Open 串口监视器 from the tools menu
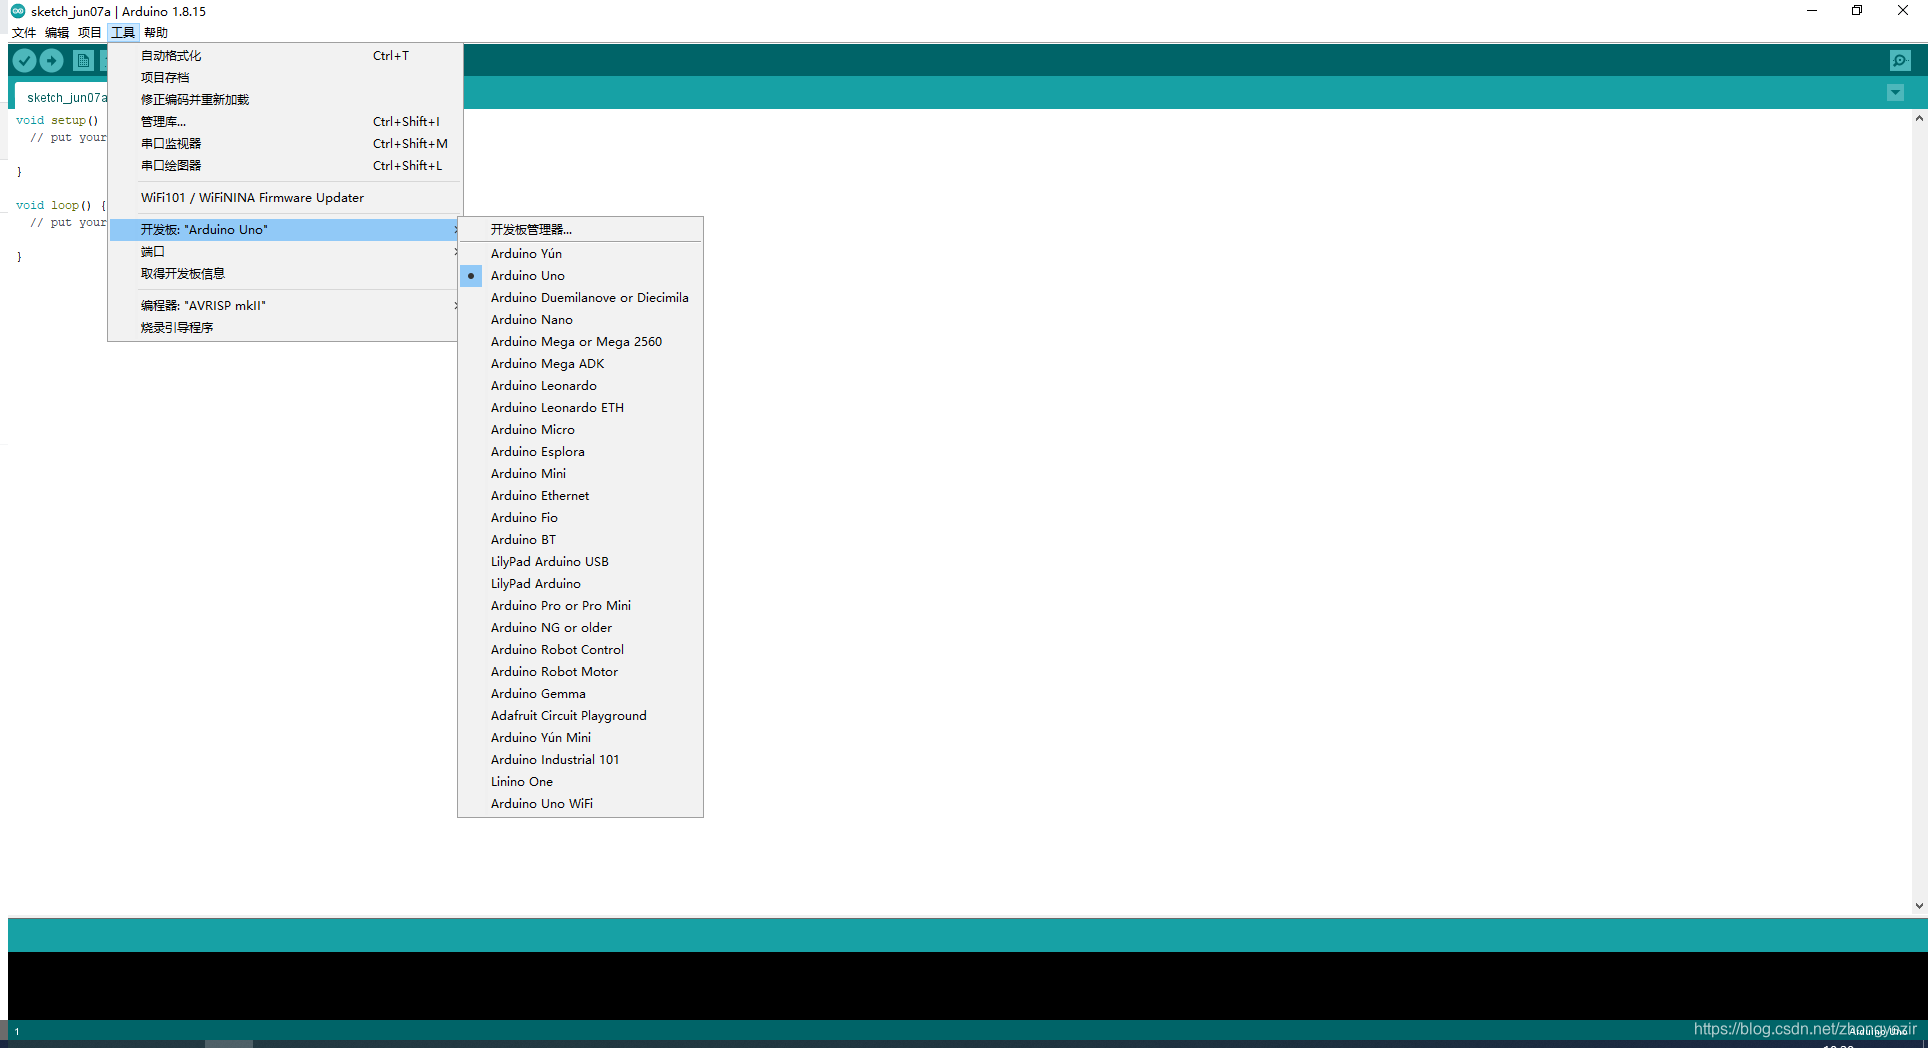 click(x=285, y=143)
